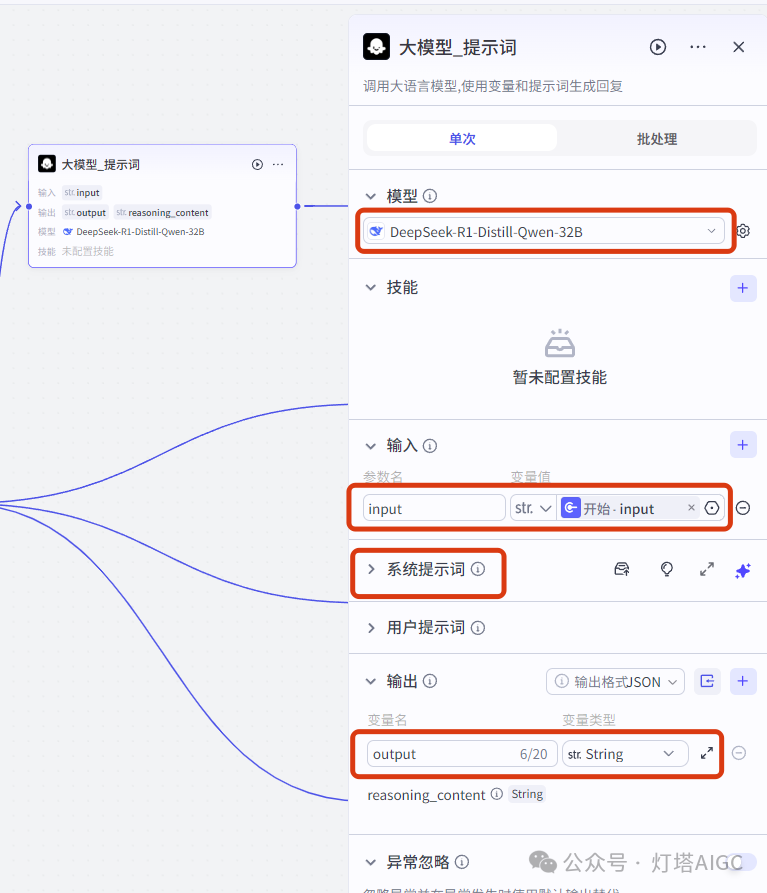Toggle the 异常忽略 switch
The width and height of the screenshot is (767, 893).
click(742, 862)
